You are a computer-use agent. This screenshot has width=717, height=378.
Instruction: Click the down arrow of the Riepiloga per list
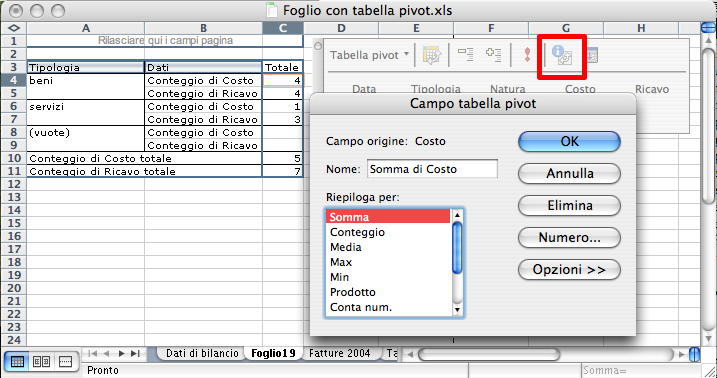tap(457, 310)
